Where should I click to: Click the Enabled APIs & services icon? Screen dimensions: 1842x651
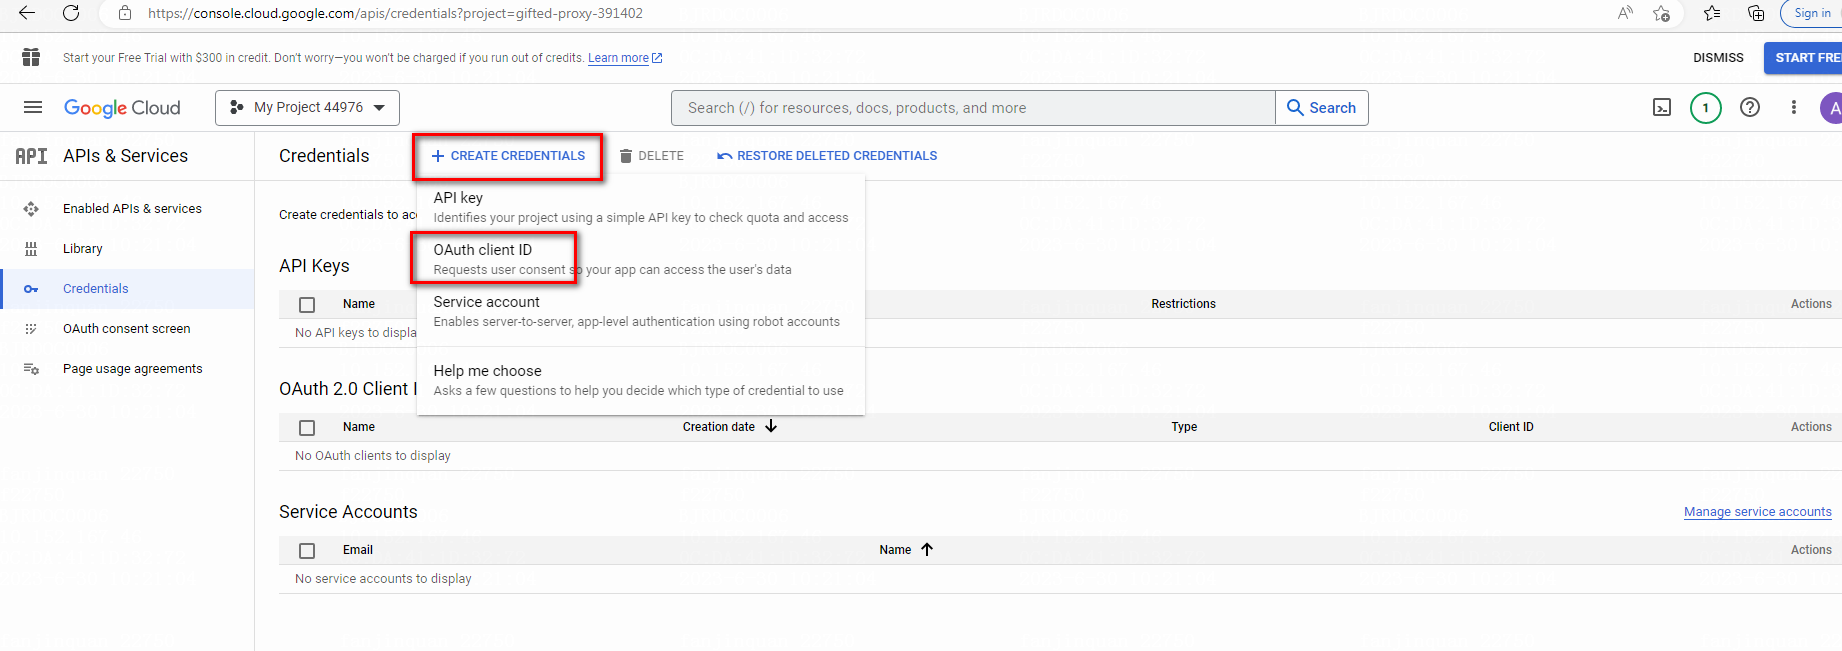pos(31,209)
